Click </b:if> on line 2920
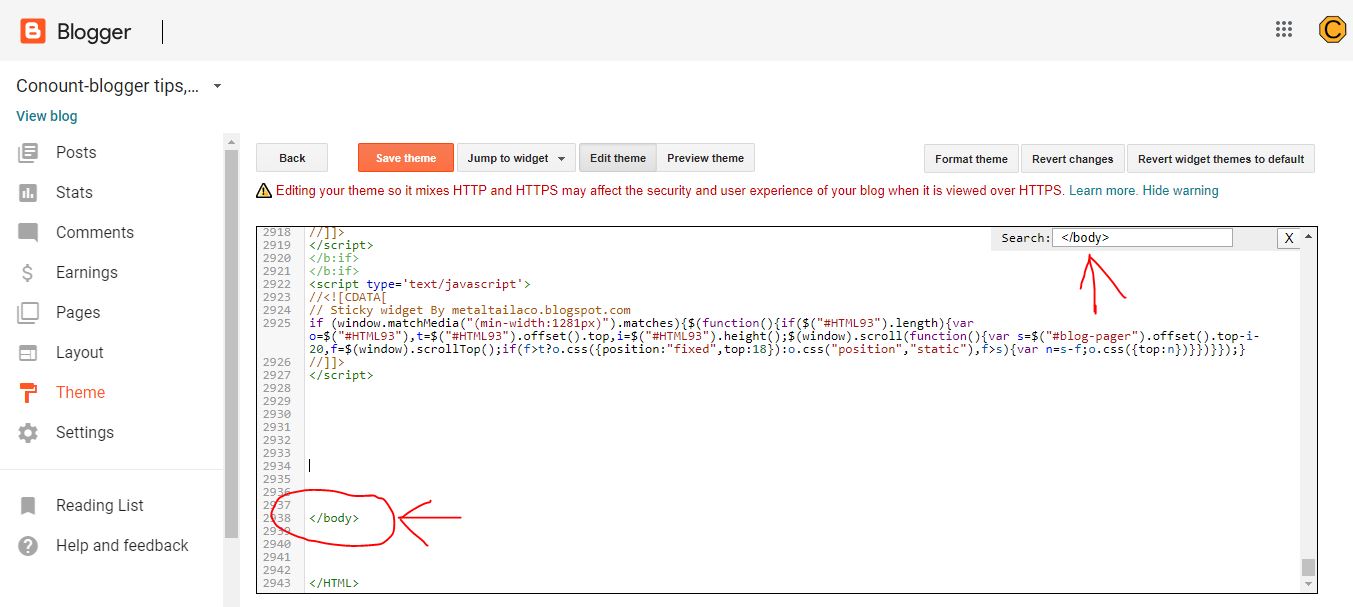Viewport: 1353px width, 607px height. coord(334,258)
